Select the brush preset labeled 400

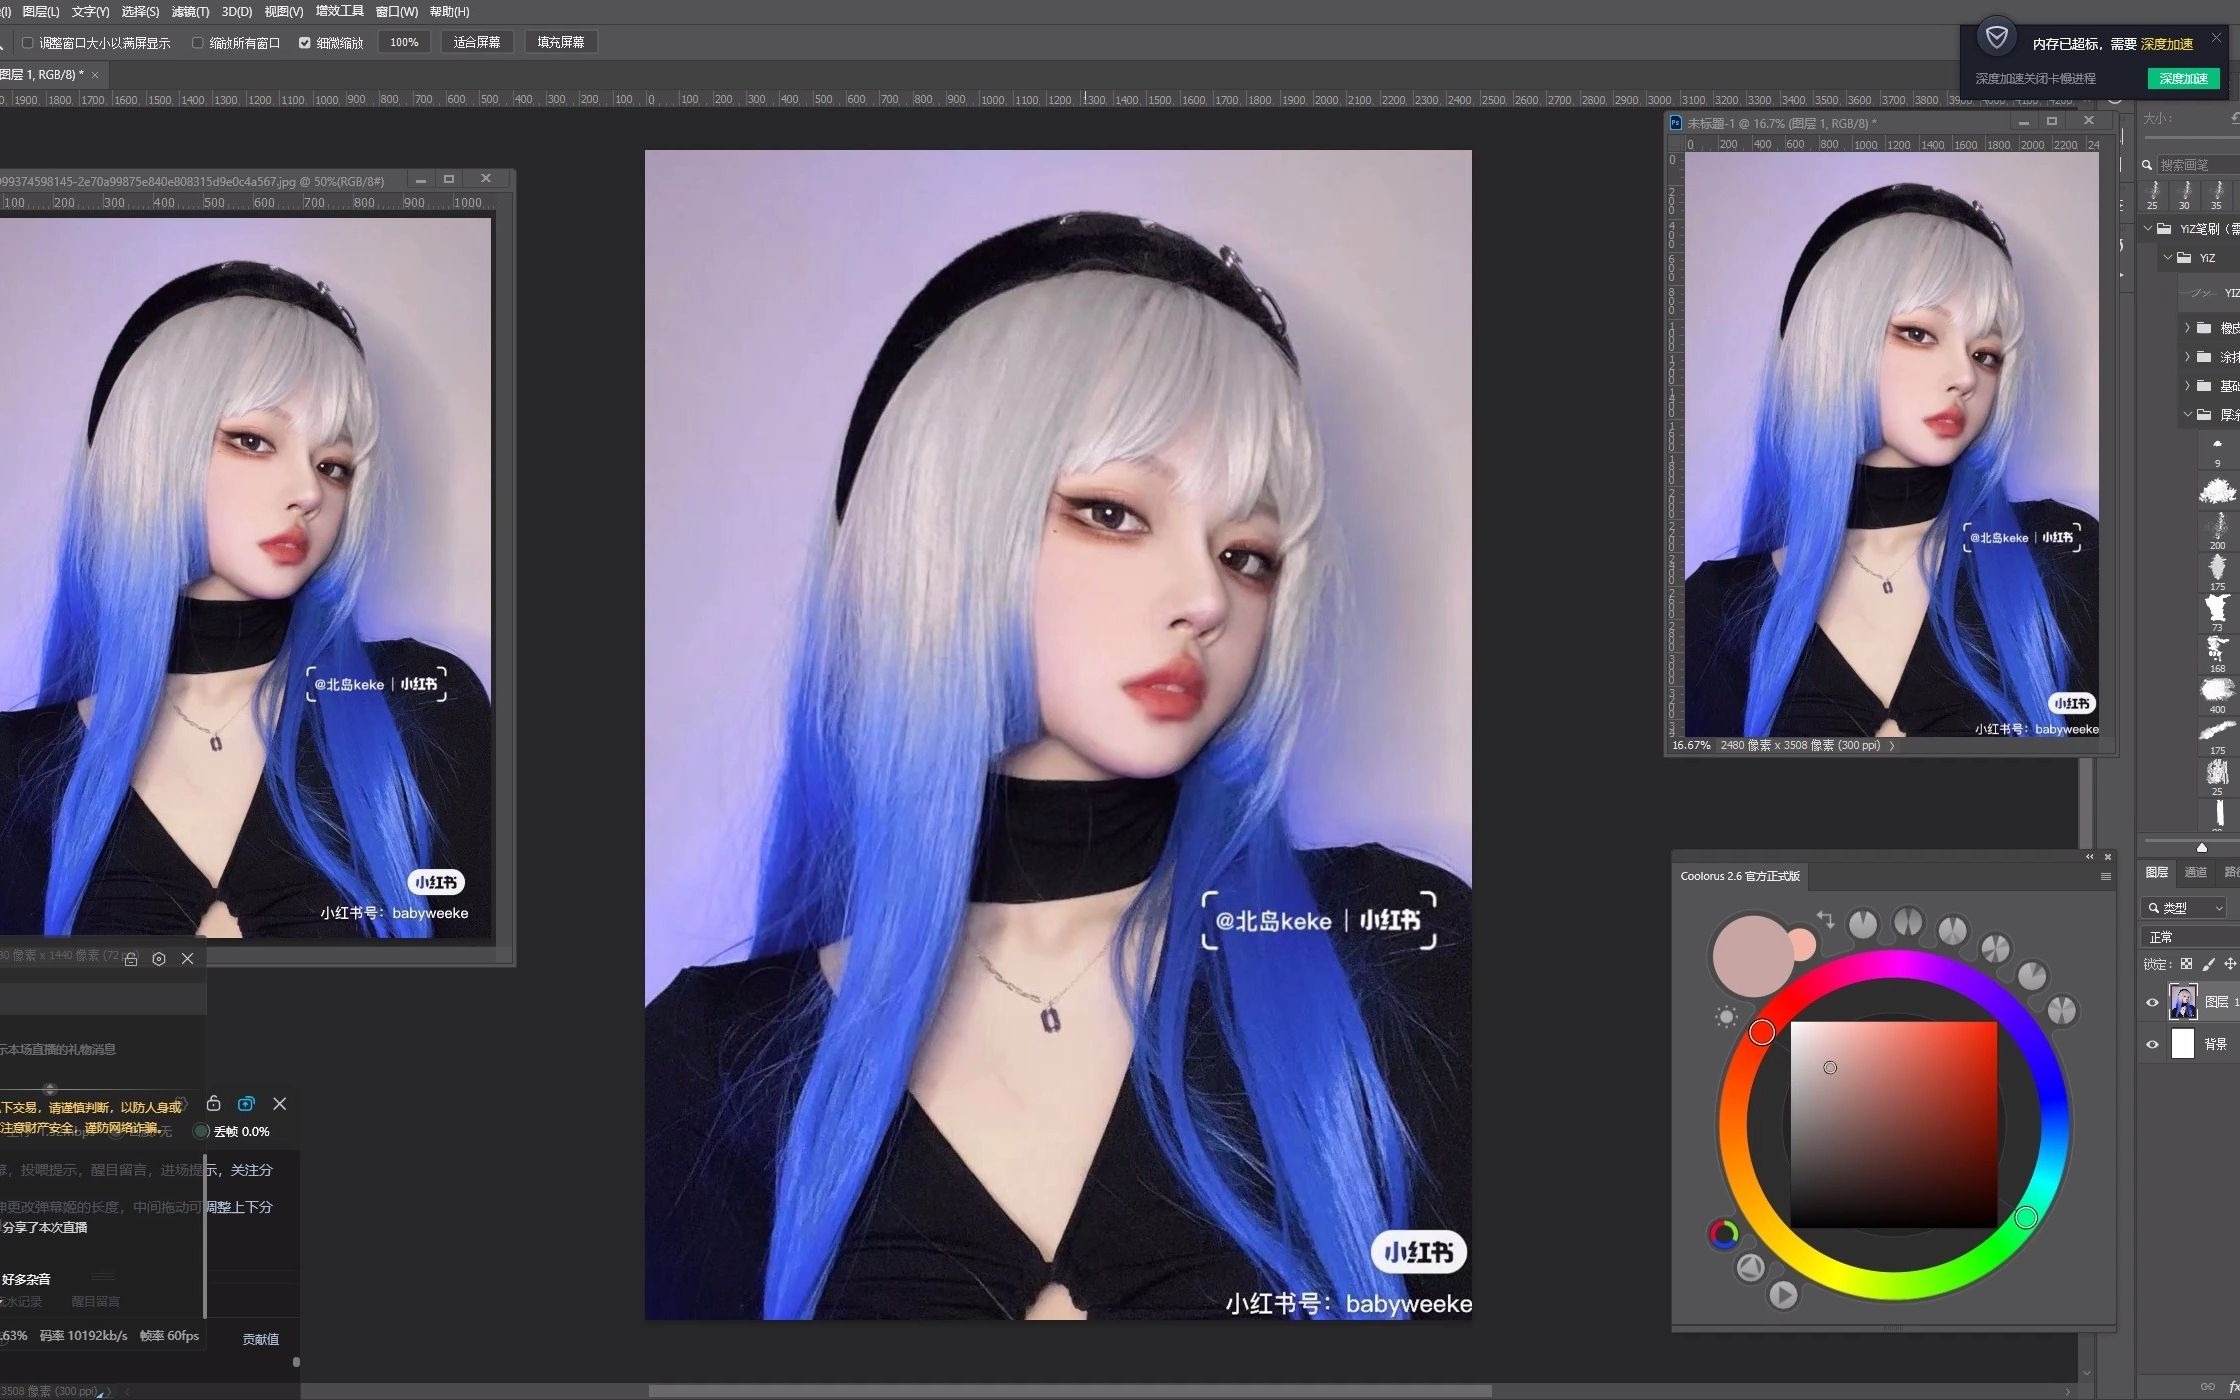pos(2217,694)
